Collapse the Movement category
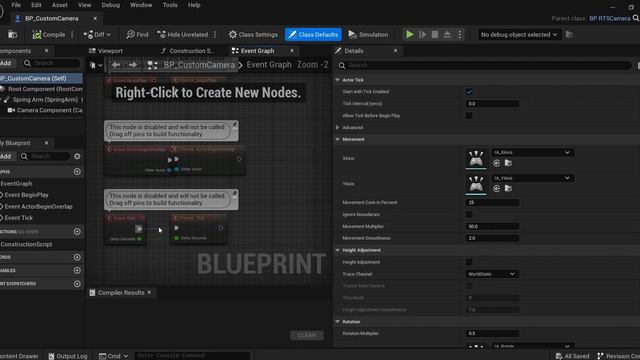The image size is (640, 360). [x=338, y=139]
